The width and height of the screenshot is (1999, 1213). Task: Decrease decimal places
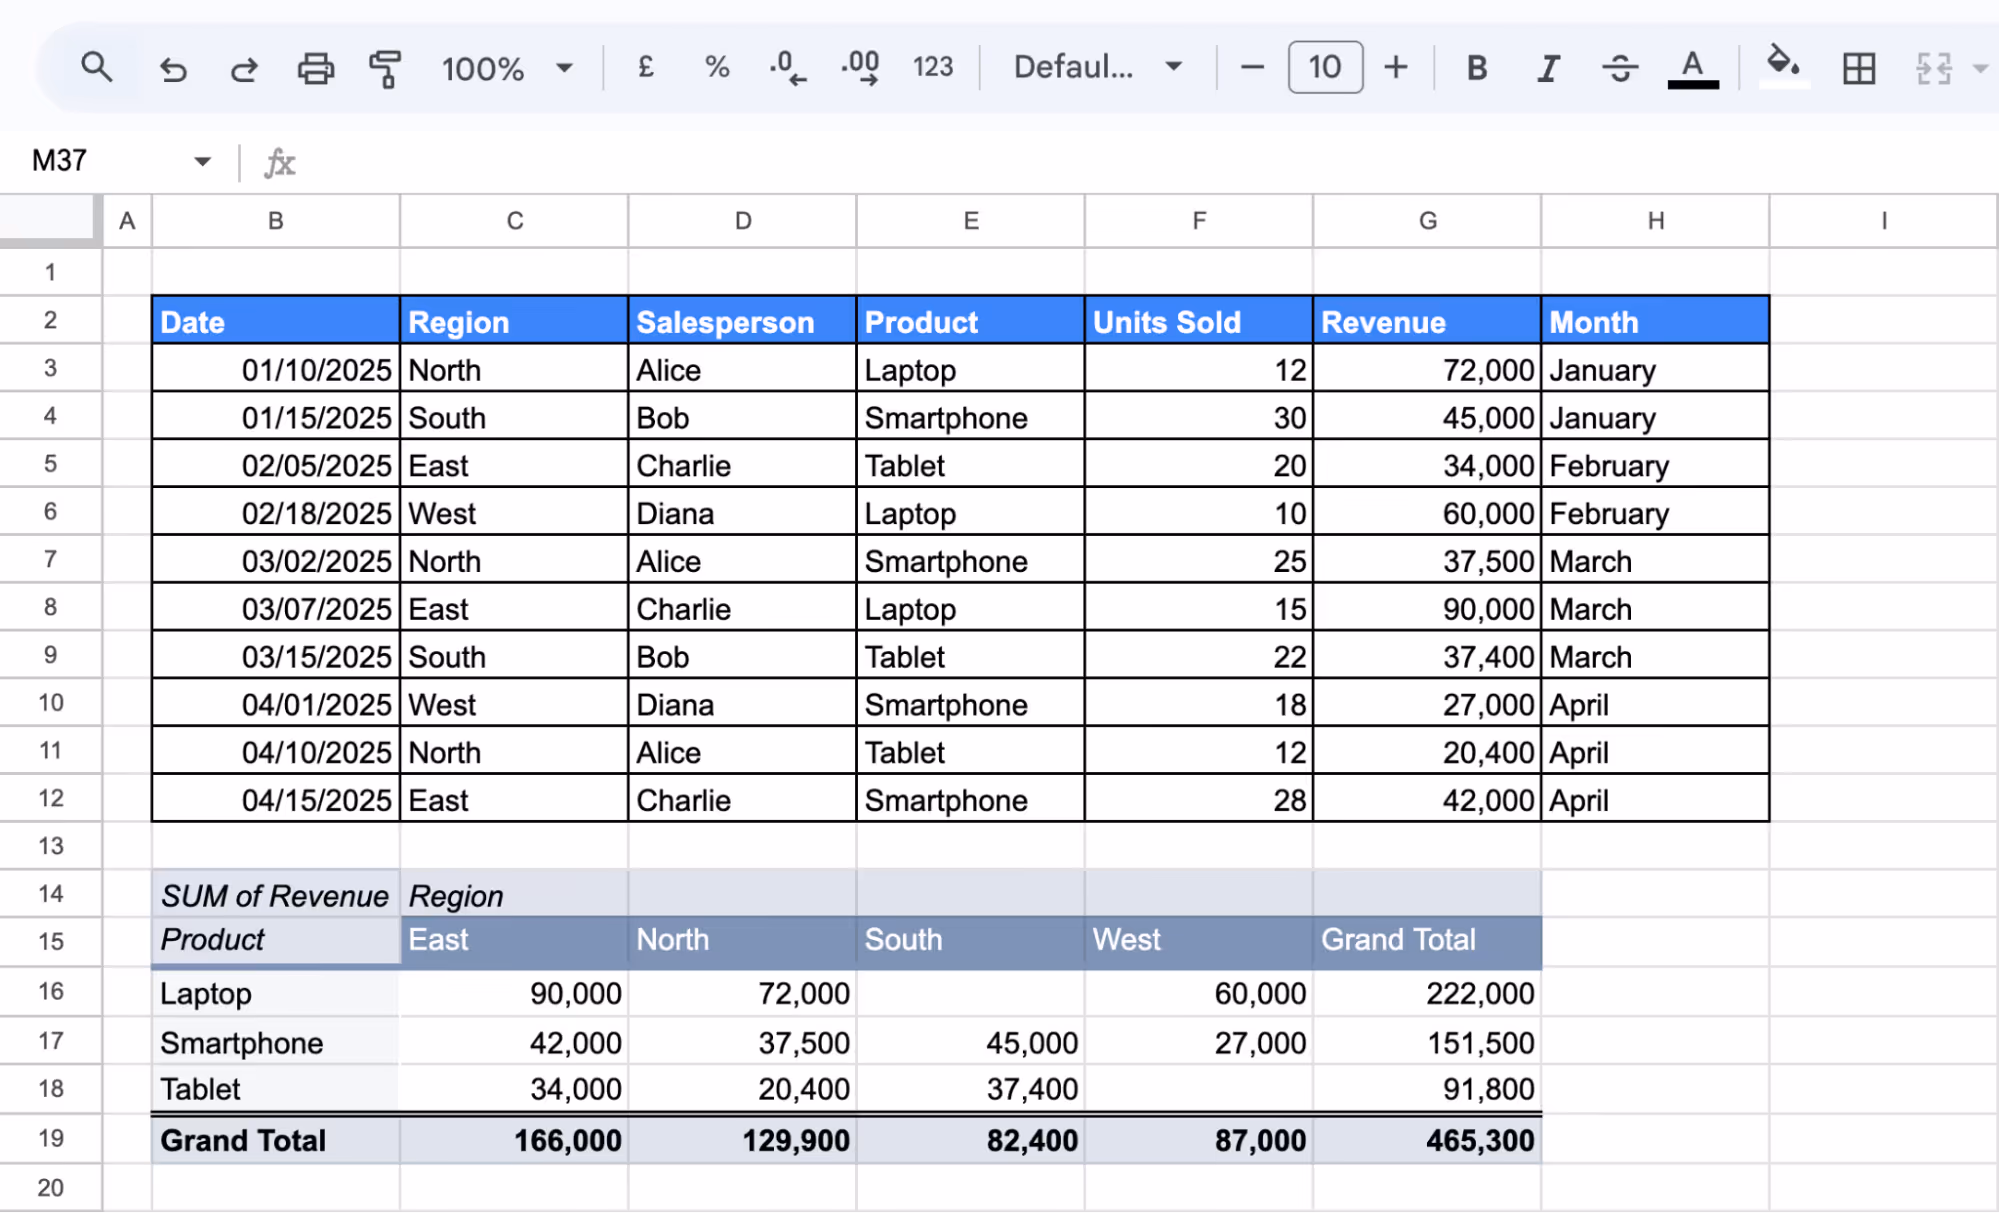click(786, 67)
